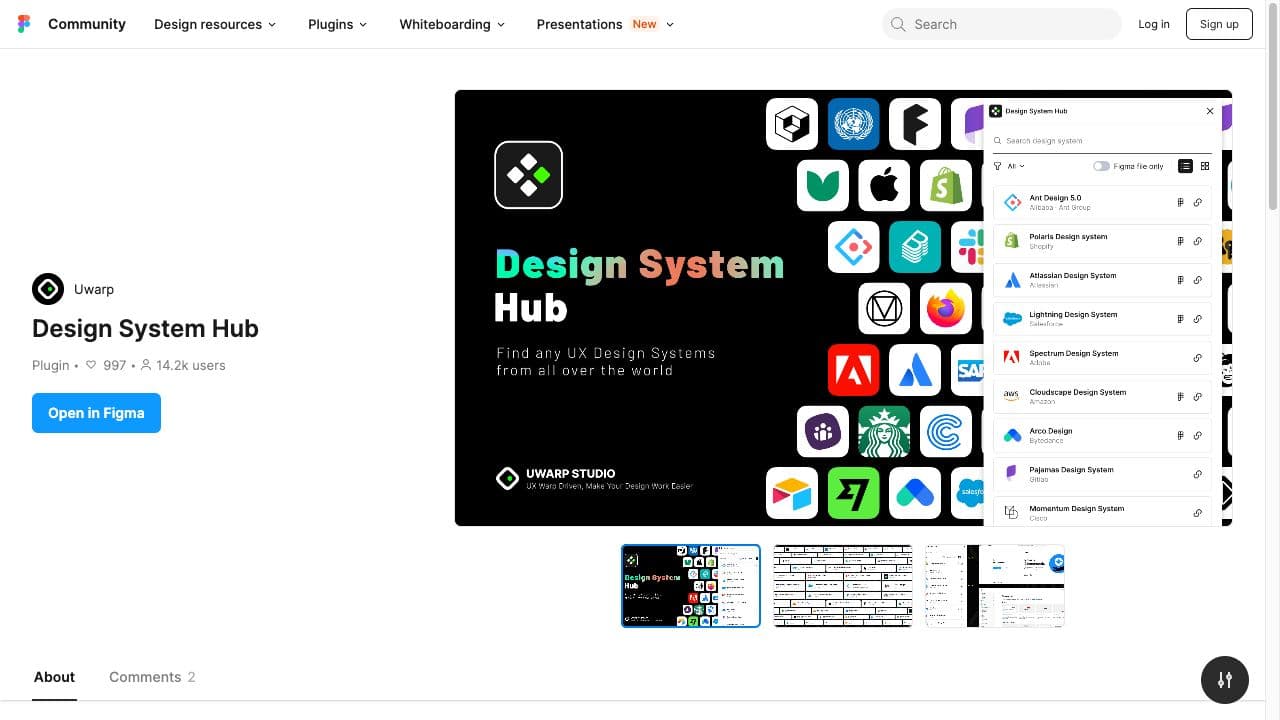The width and height of the screenshot is (1280, 720).
Task: Click the Figma file icon on Arco Design row
Action: (1180, 435)
